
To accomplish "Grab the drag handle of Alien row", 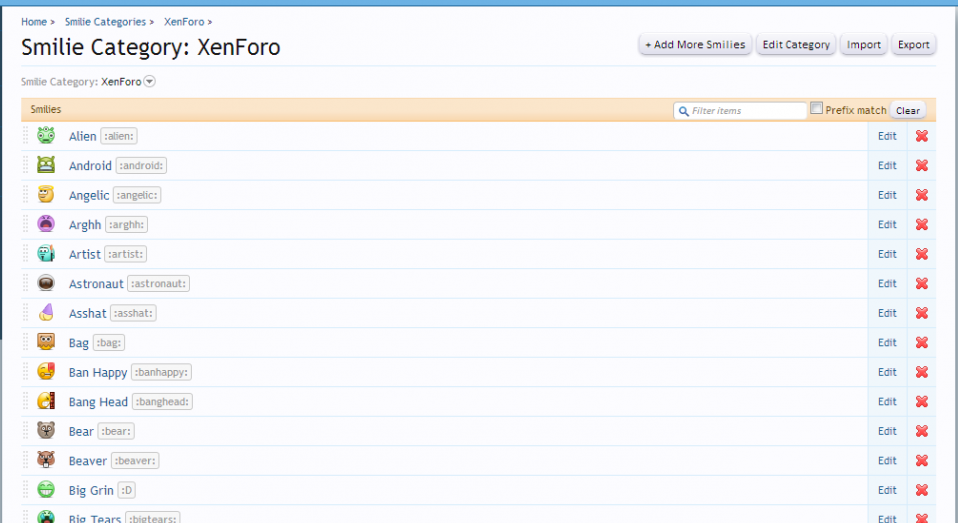I will tap(26, 136).
